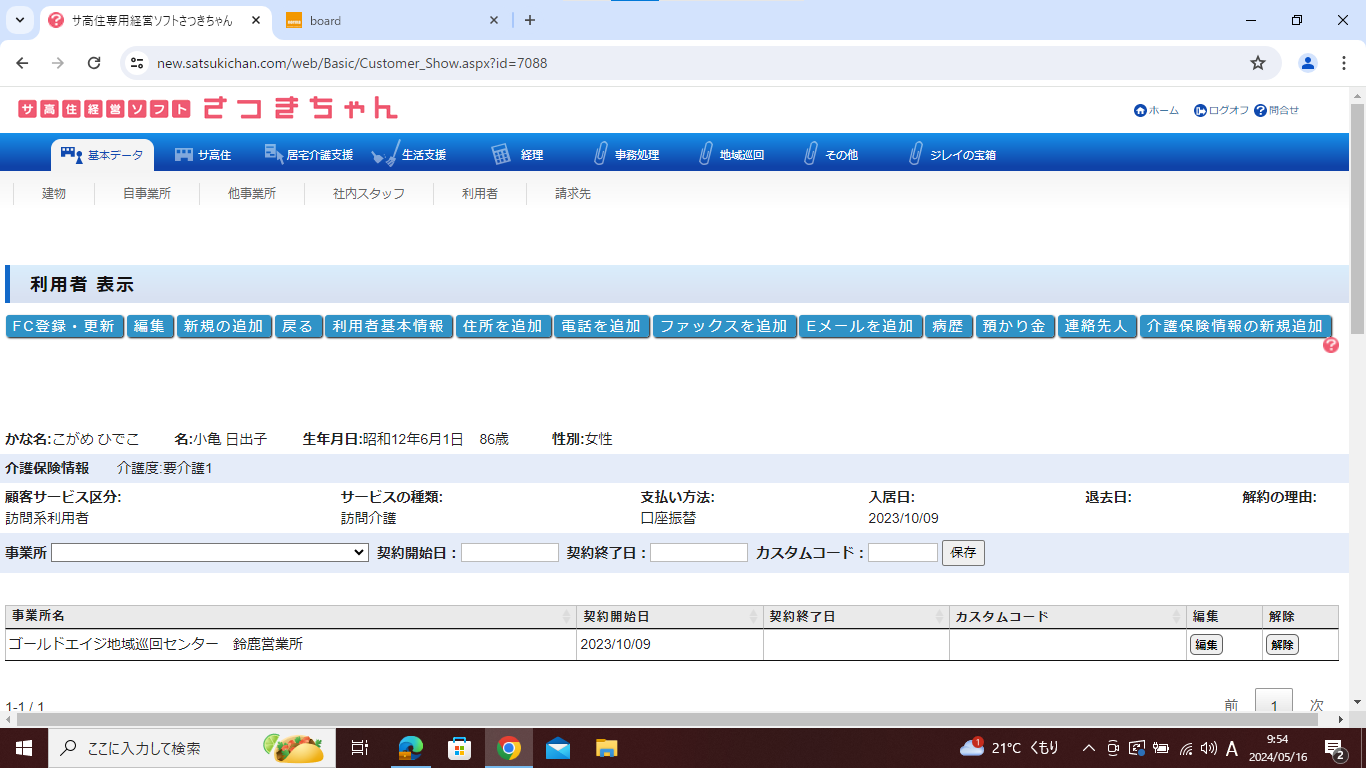Sort by 事業所名 column header arrows
The height and width of the screenshot is (768, 1366).
tap(568, 617)
